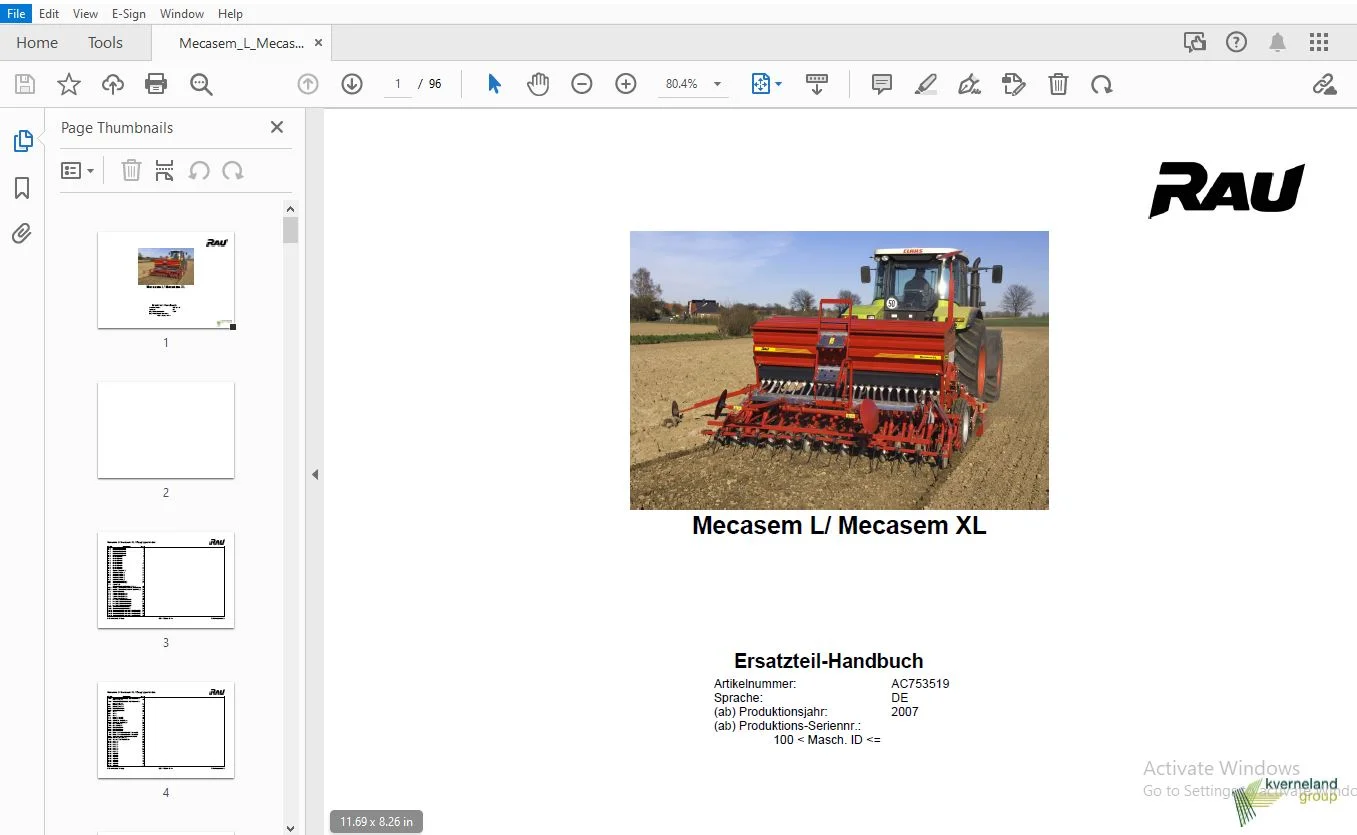Select the highlight text pen tool

click(926, 85)
